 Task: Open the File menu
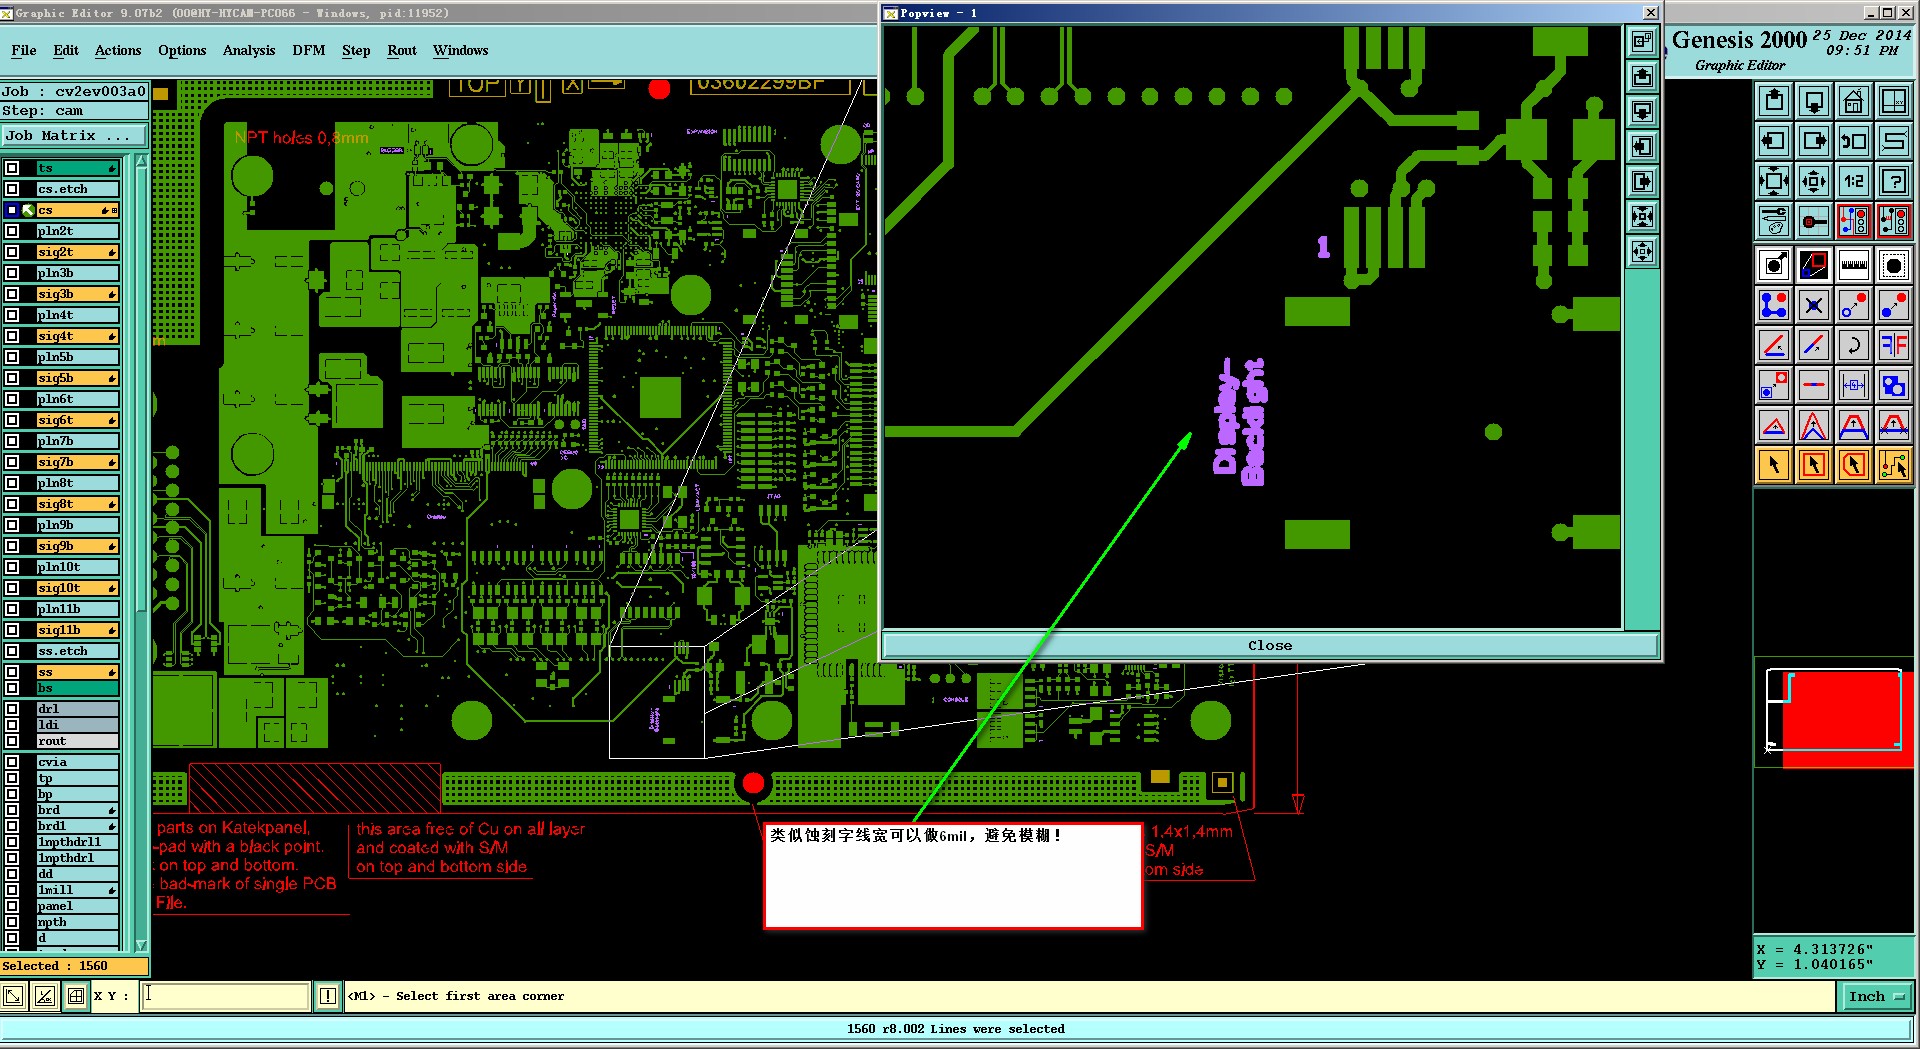point(24,50)
